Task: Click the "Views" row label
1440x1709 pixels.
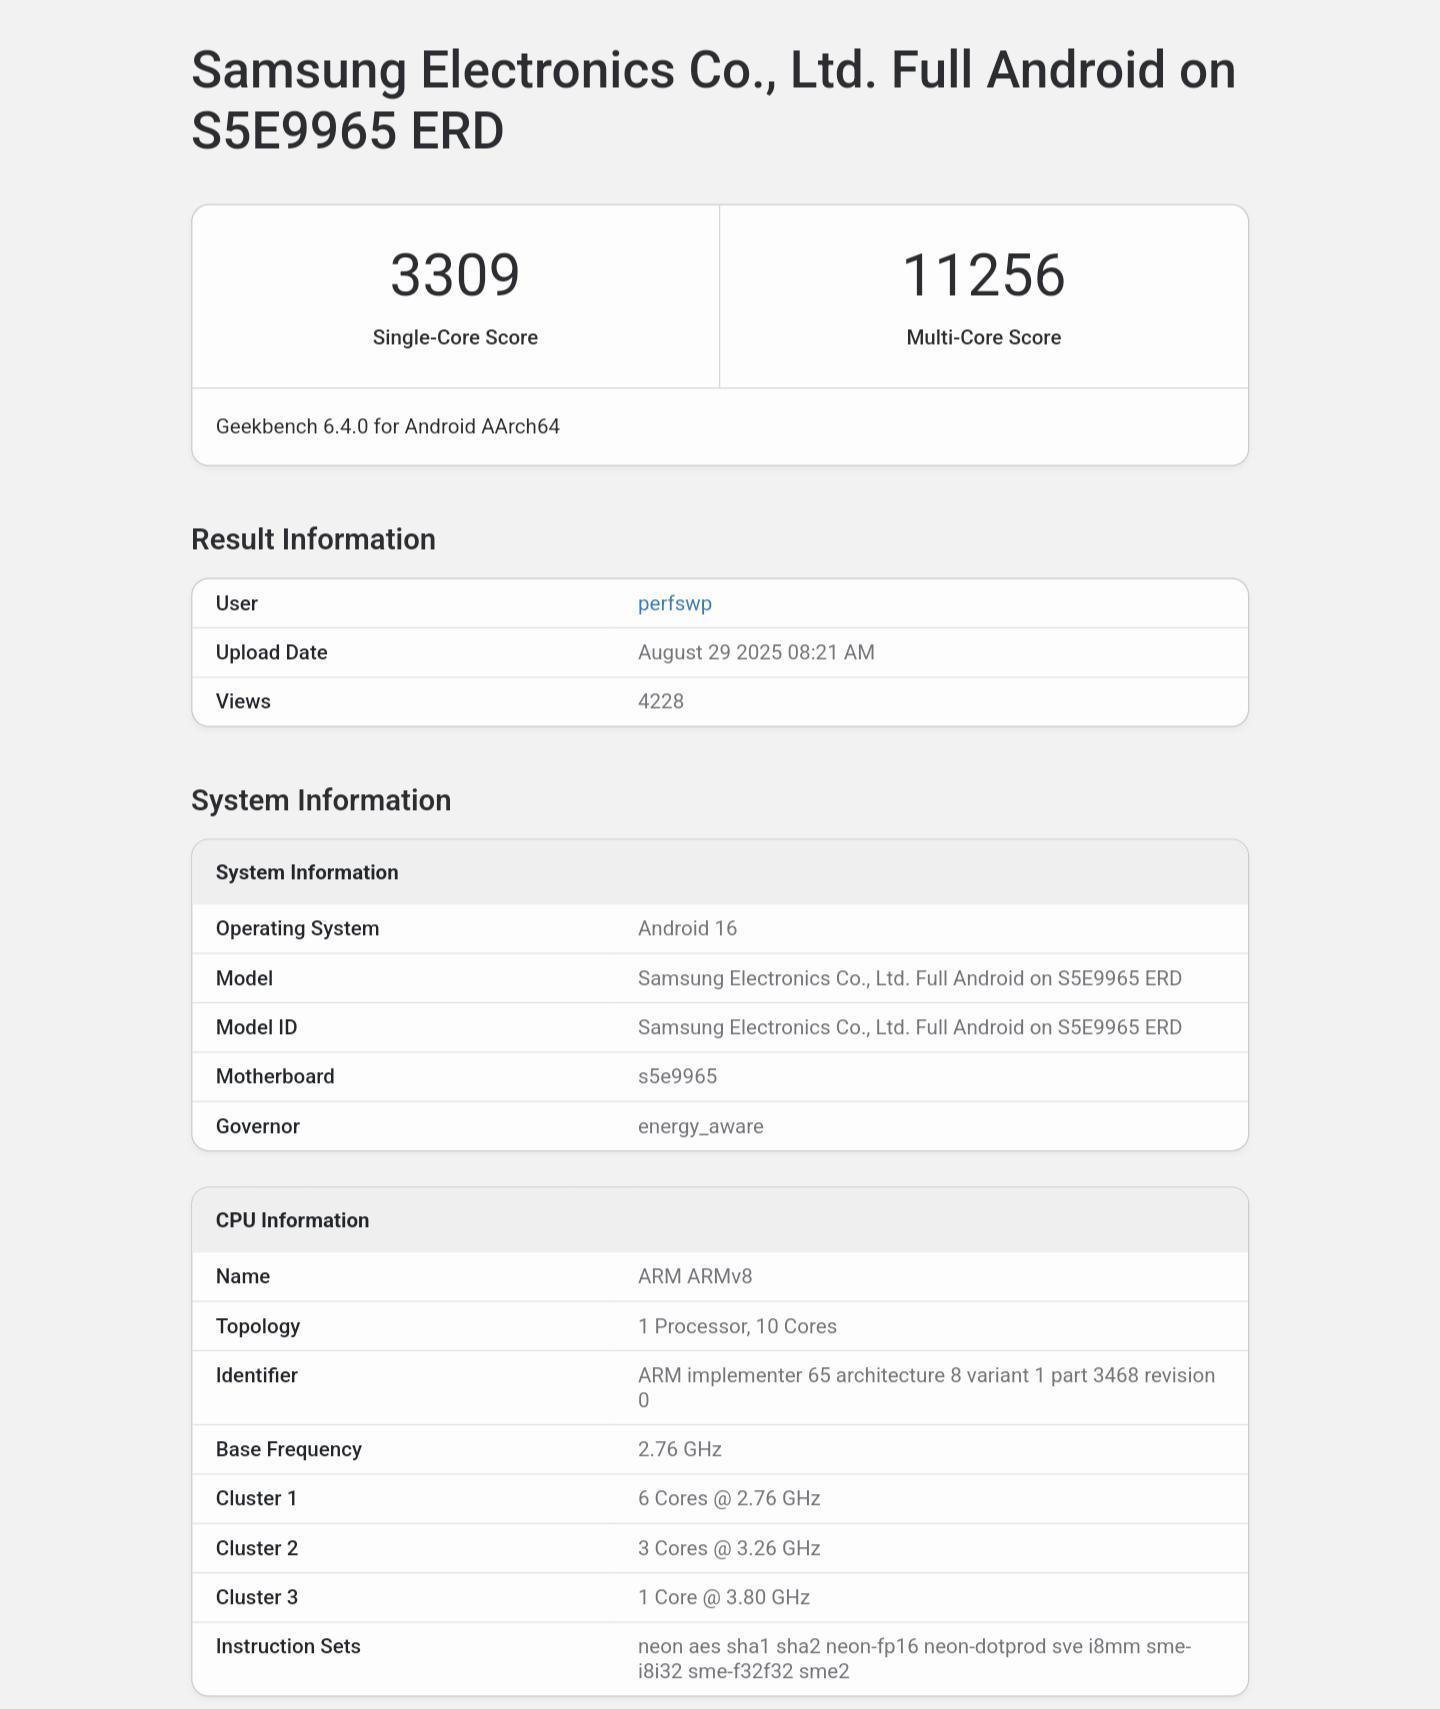Action: [x=243, y=701]
